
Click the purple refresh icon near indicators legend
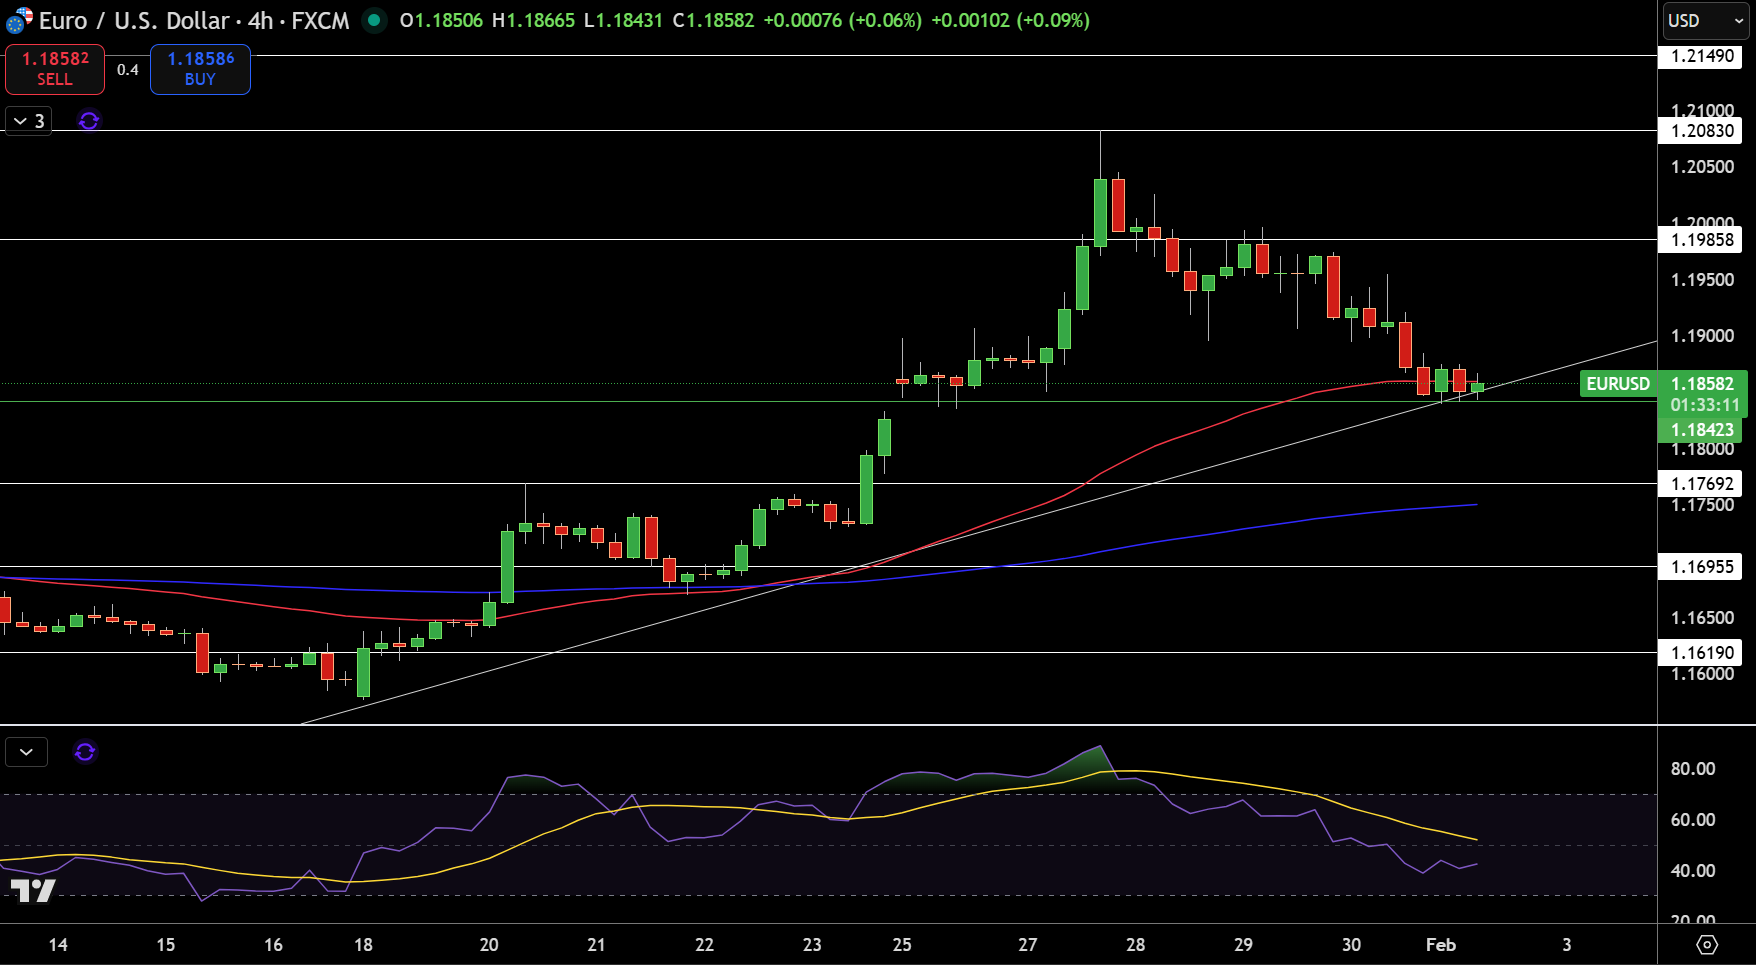[89, 121]
